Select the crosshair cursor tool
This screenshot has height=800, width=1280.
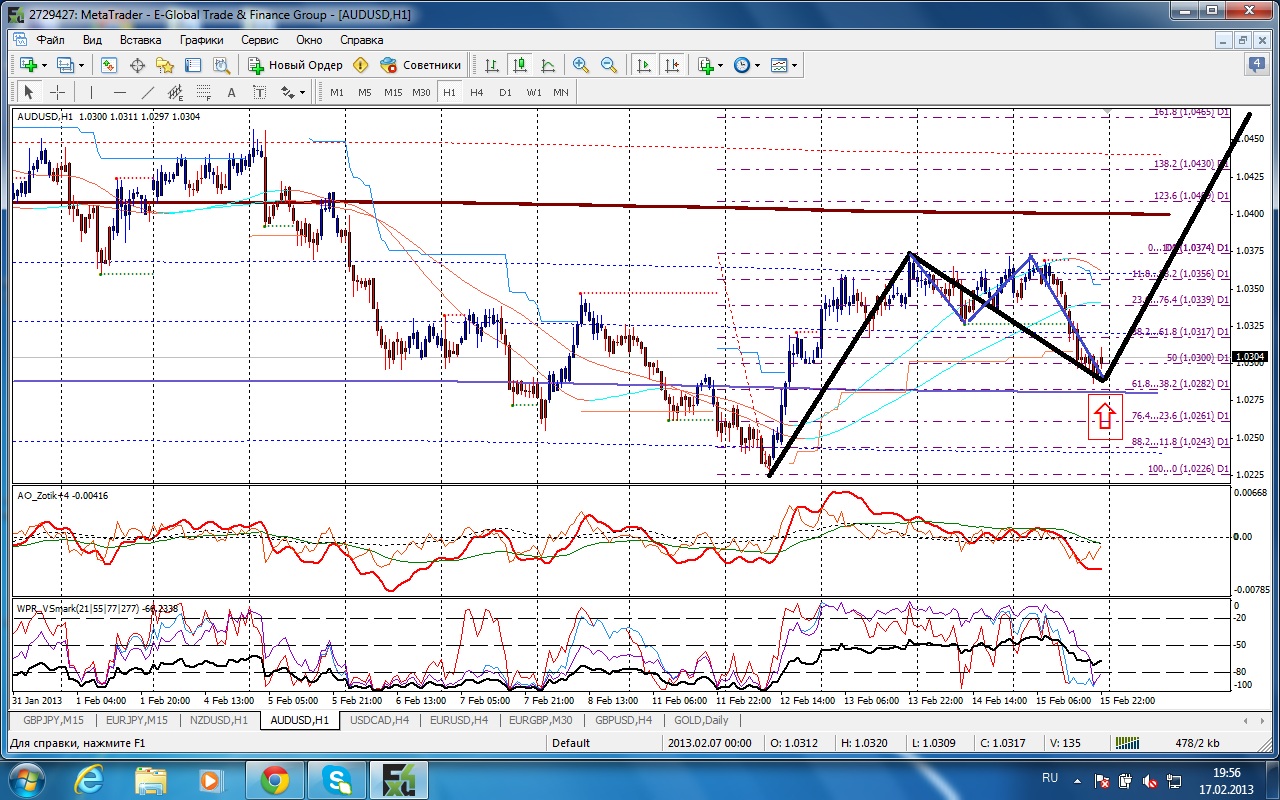(58, 92)
